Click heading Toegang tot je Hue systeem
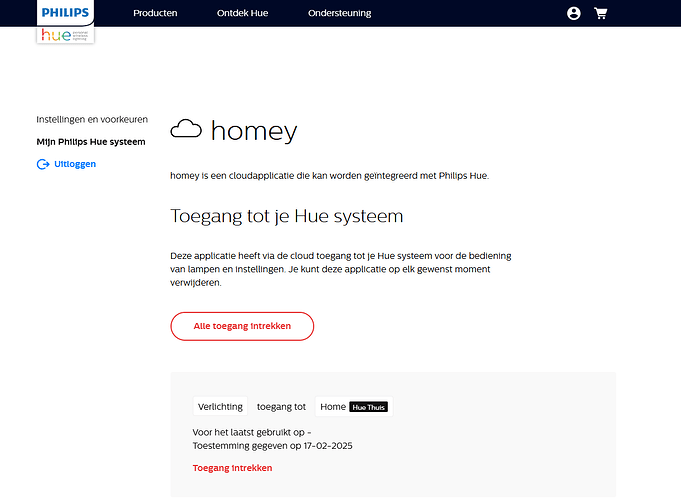 pos(287,216)
